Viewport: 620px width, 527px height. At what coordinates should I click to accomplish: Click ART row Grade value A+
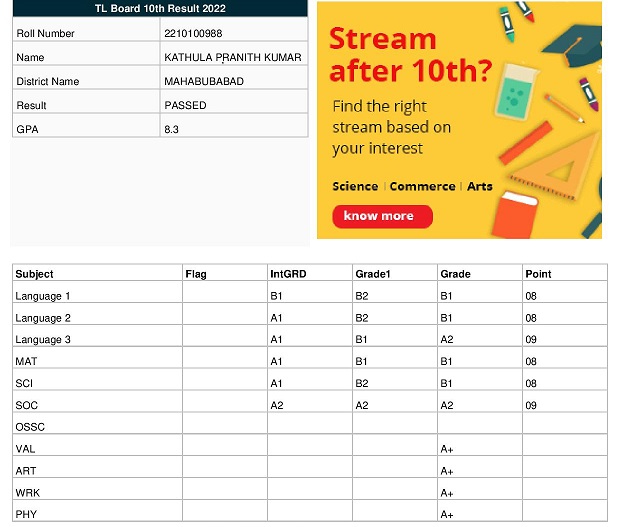click(447, 471)
